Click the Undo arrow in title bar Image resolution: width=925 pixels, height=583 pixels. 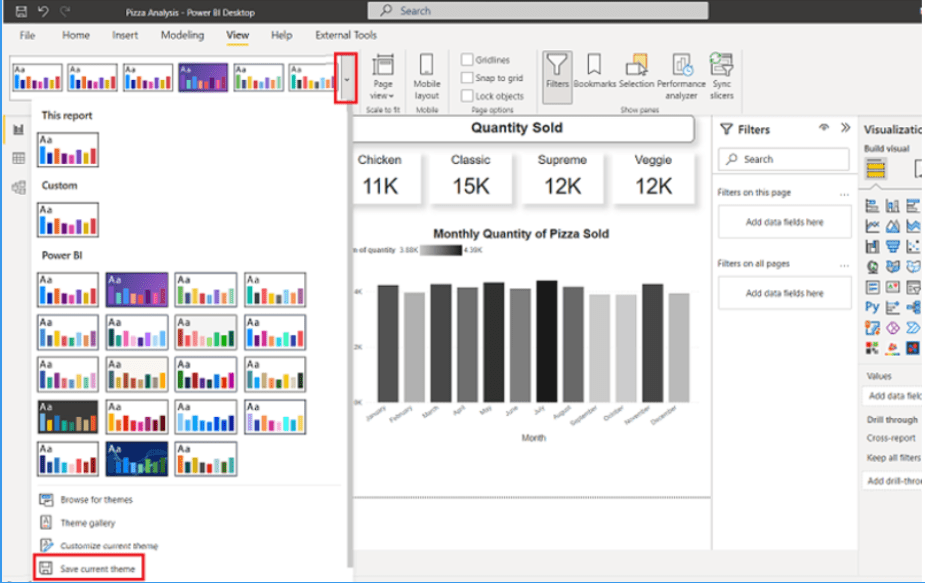[43, 12]
